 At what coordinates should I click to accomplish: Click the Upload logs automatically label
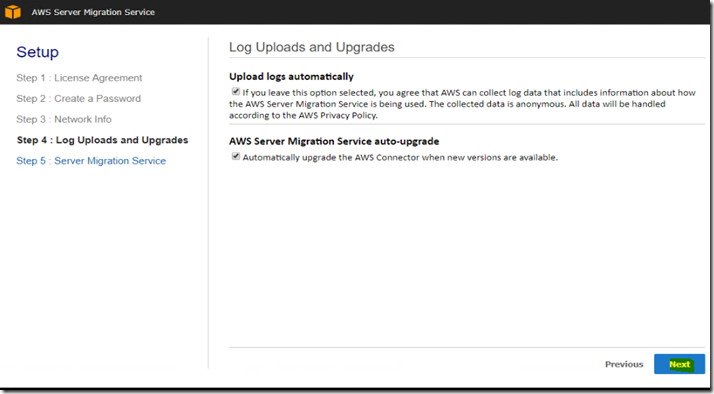coord(291,77)
